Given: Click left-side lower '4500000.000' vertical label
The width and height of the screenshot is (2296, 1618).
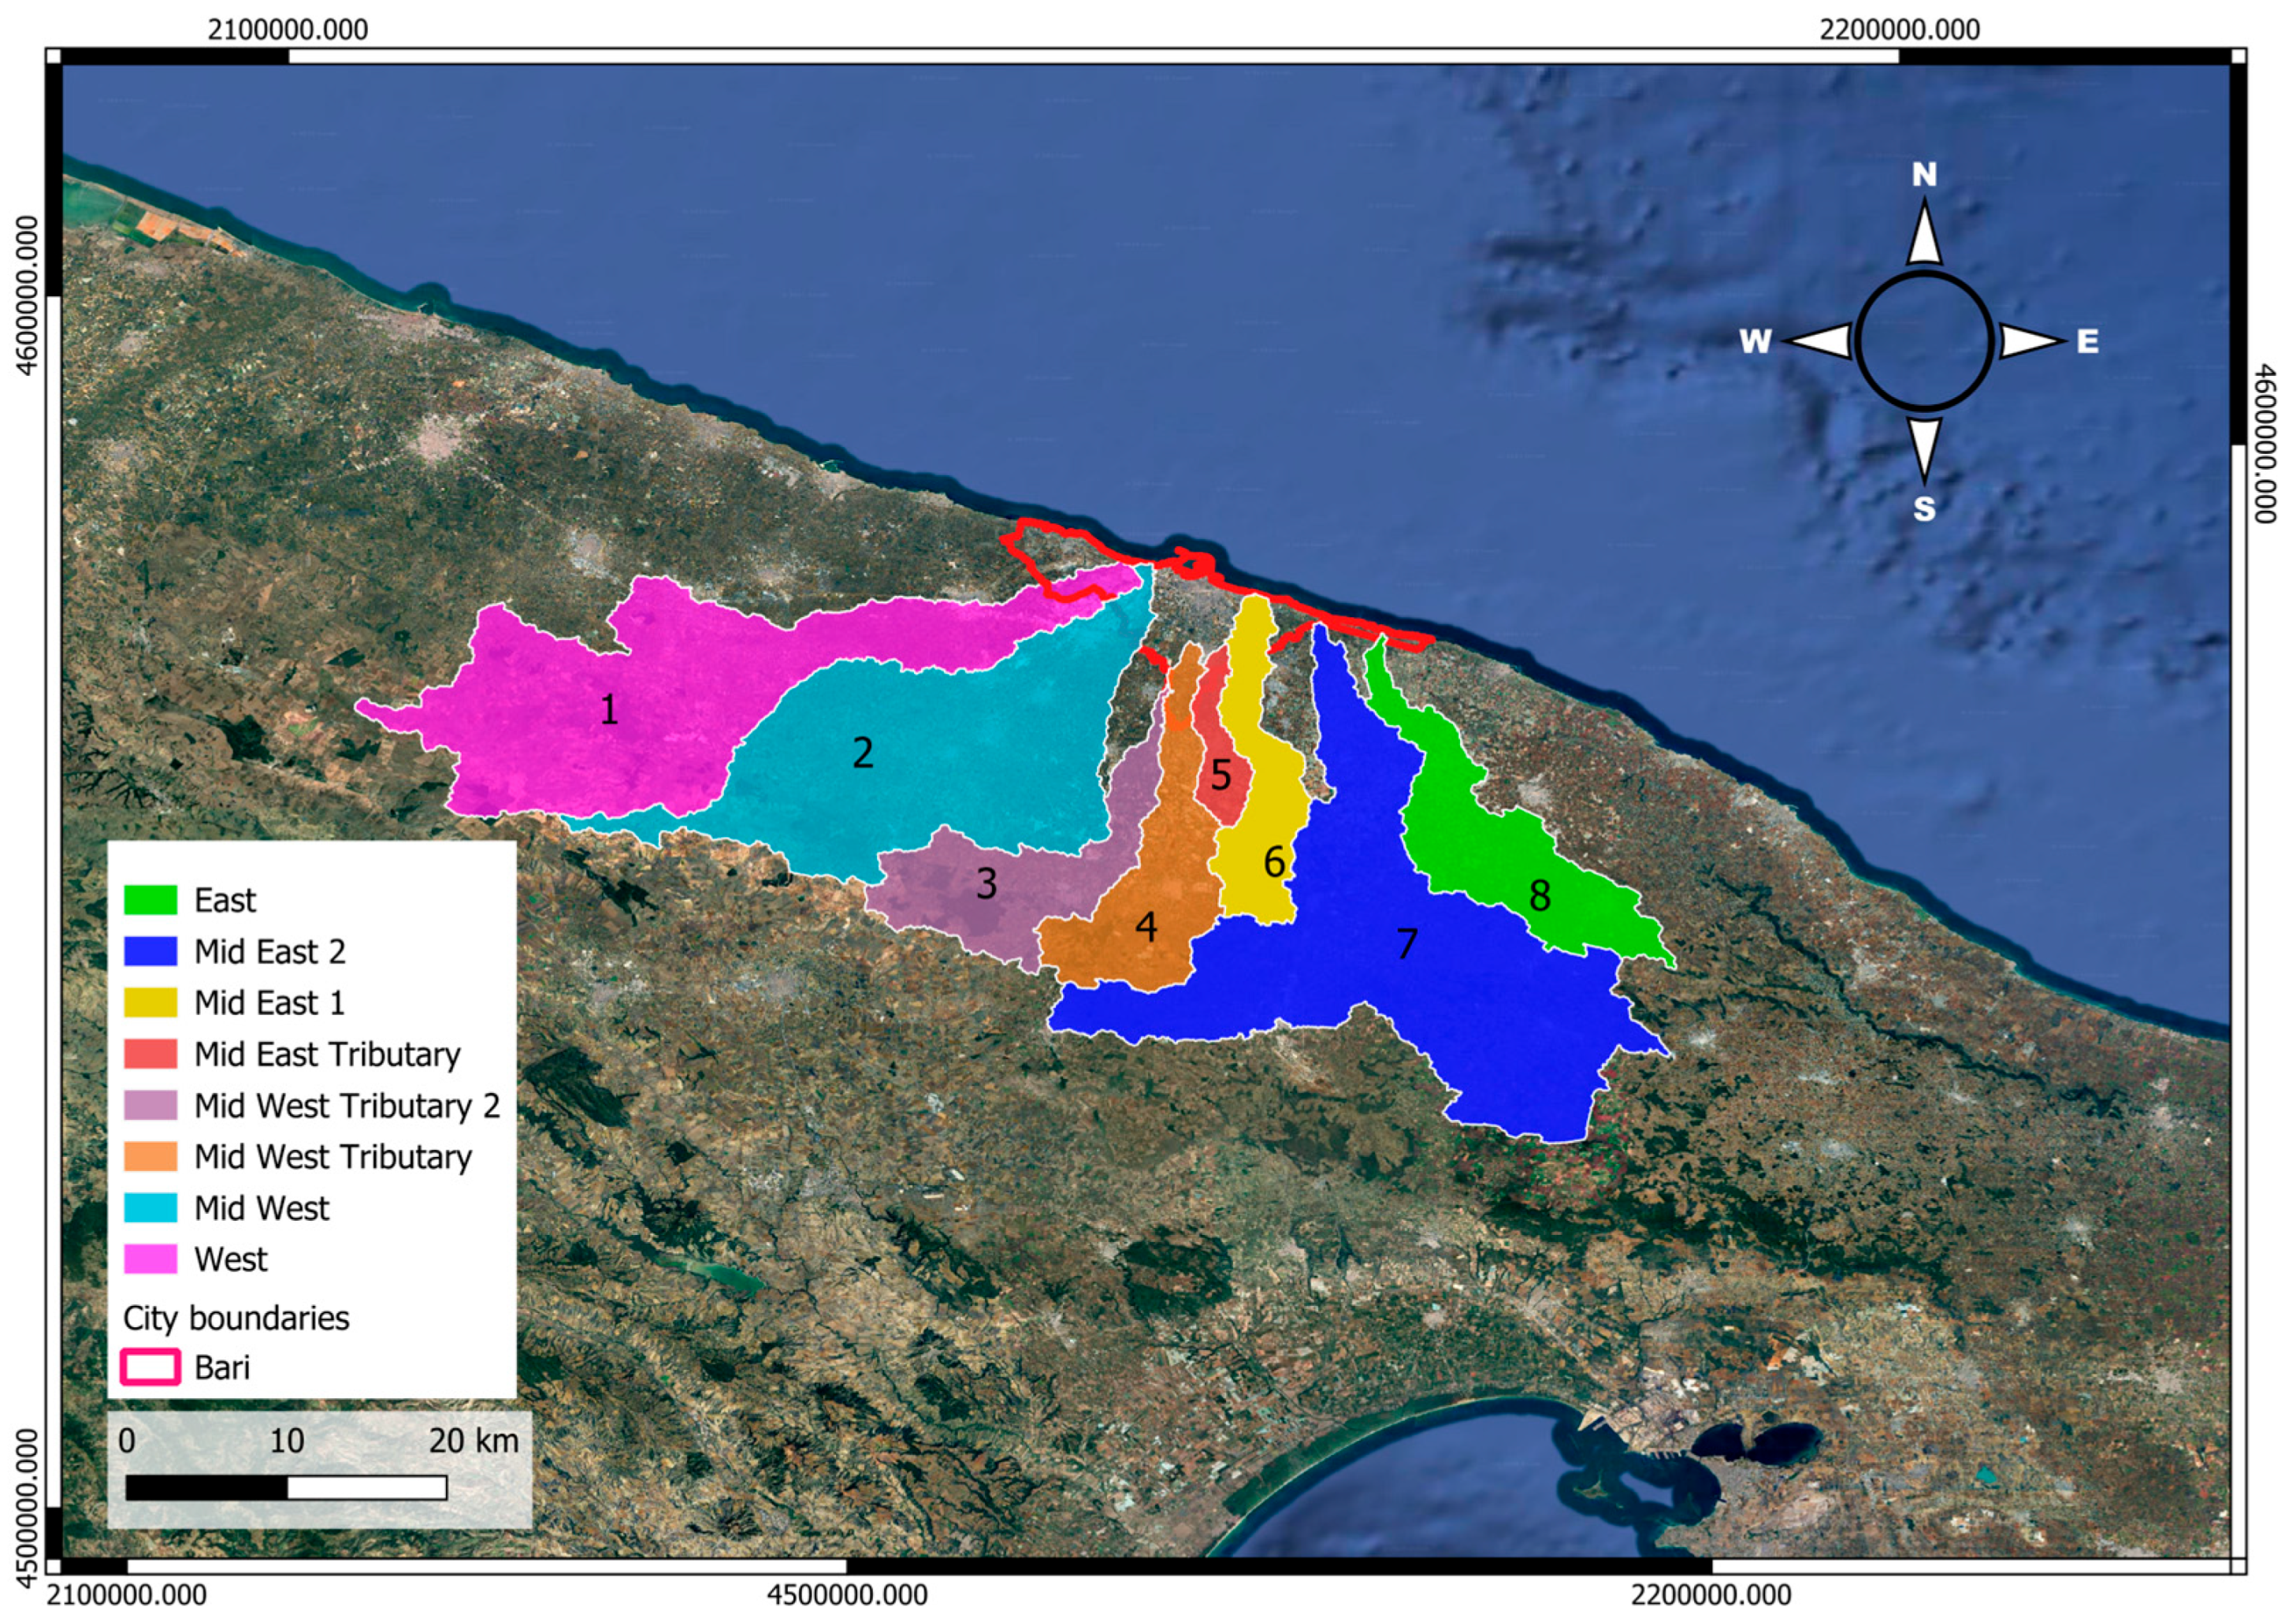Looking at the screenshot, I should (30, 1507).
